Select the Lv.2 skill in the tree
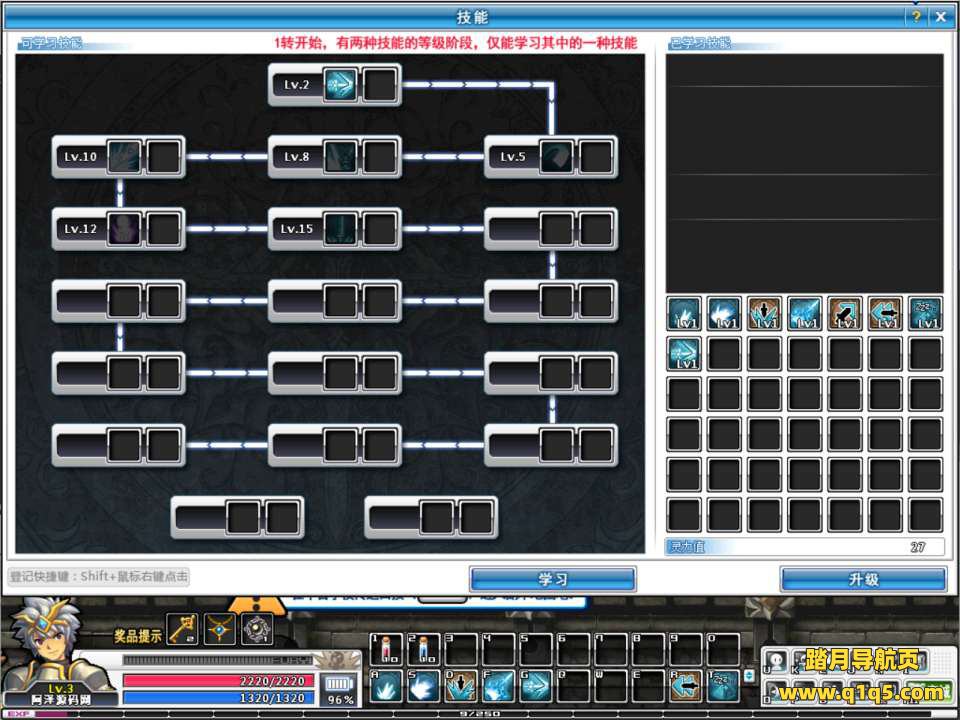 [x=340, y=85]
